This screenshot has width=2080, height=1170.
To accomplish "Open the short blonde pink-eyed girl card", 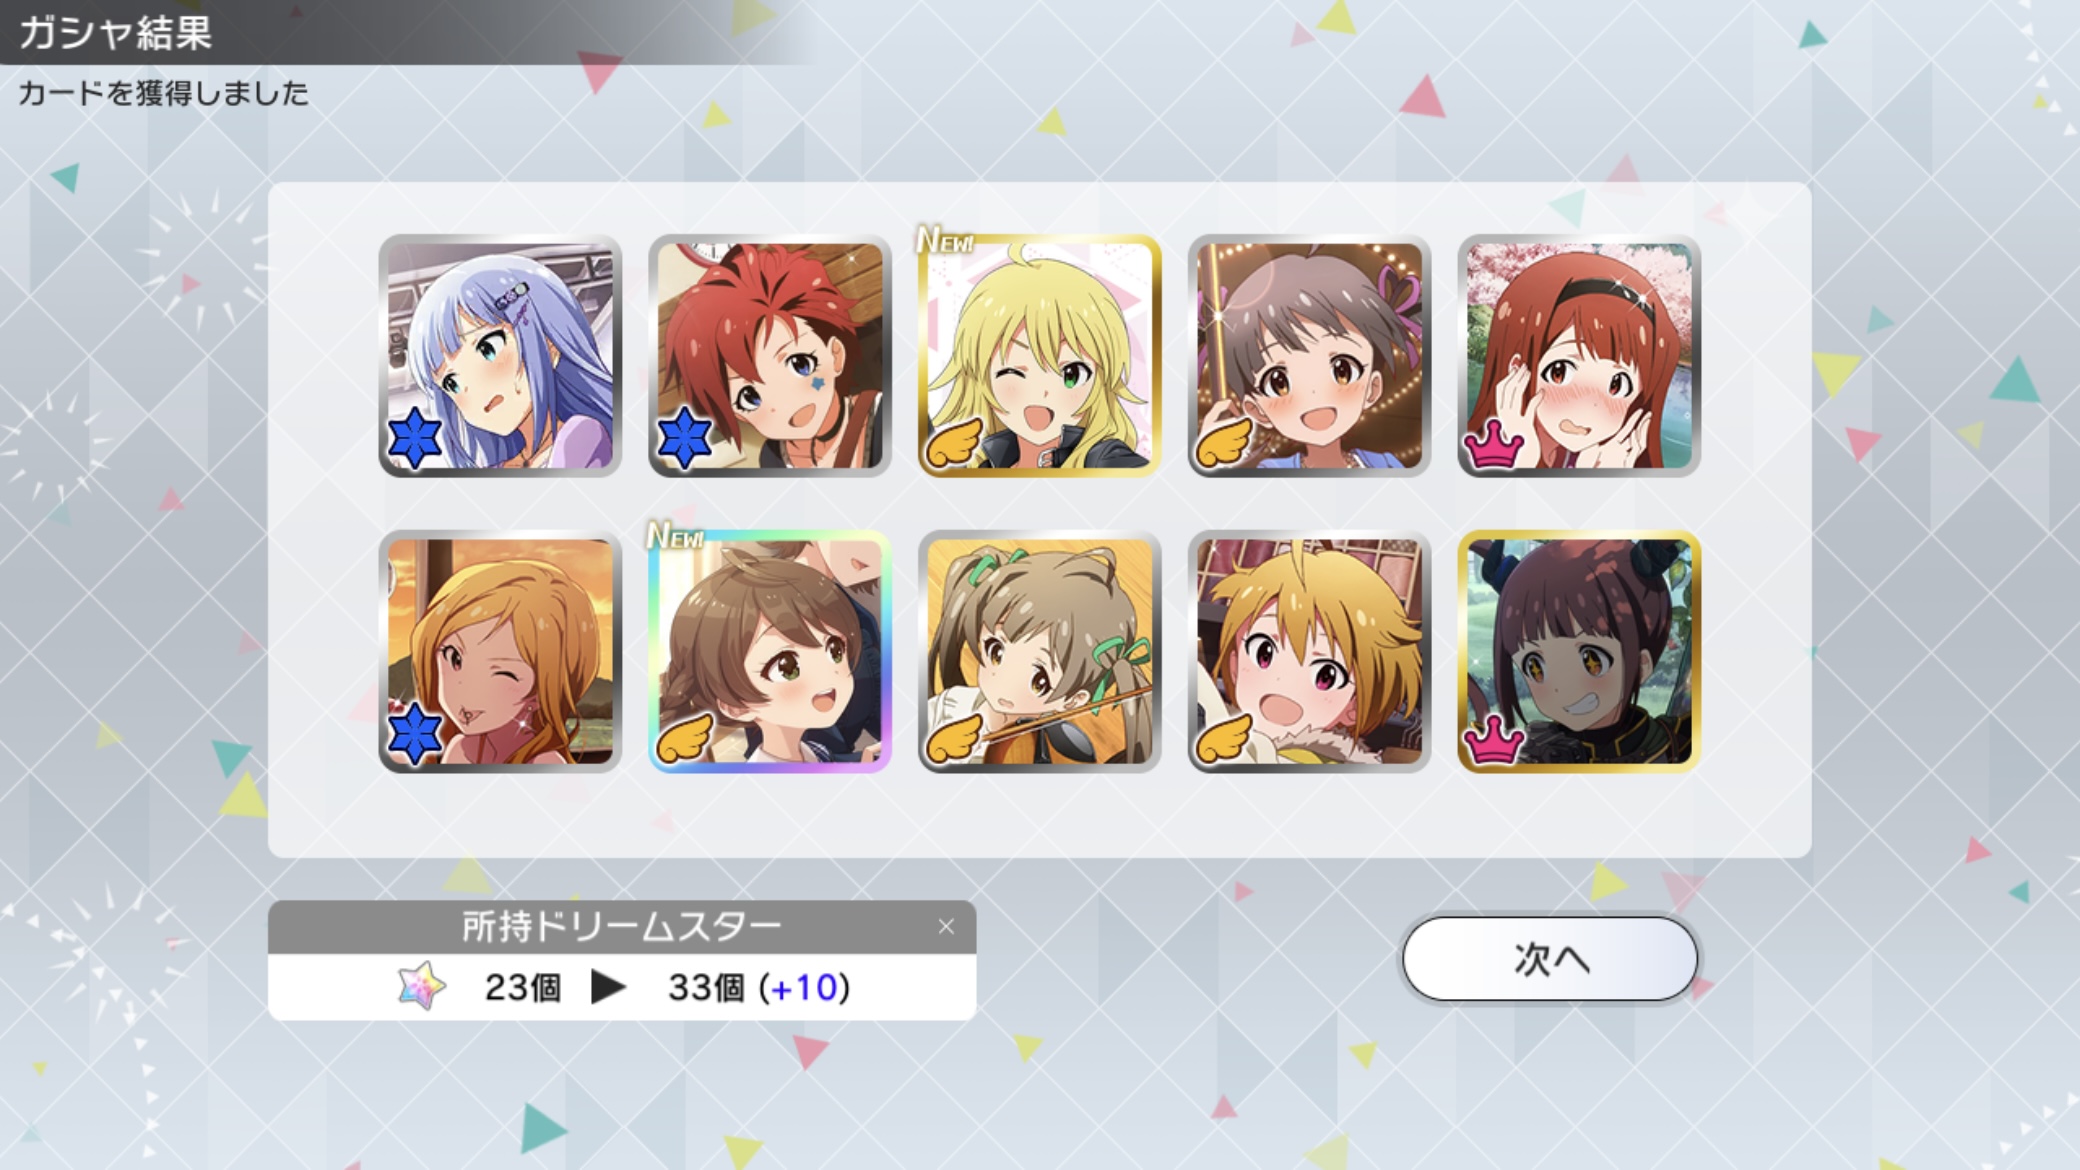I will (1309, 651).
